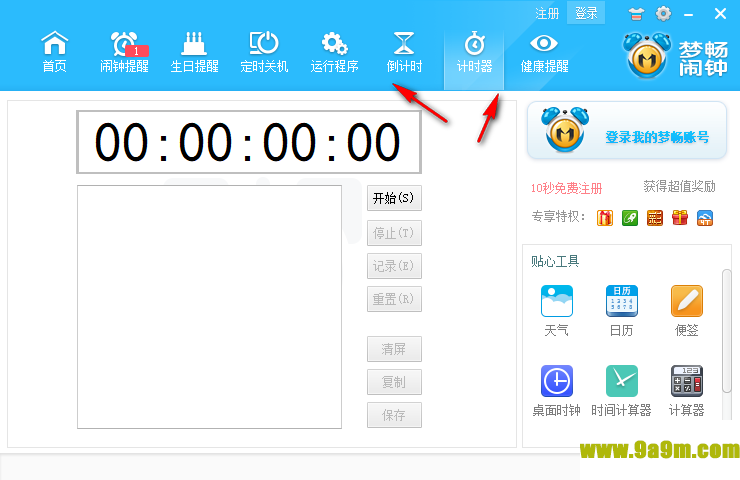Open the 便签 sticky note tool
The image size is (740, 480).
click(x=687, y=310)
